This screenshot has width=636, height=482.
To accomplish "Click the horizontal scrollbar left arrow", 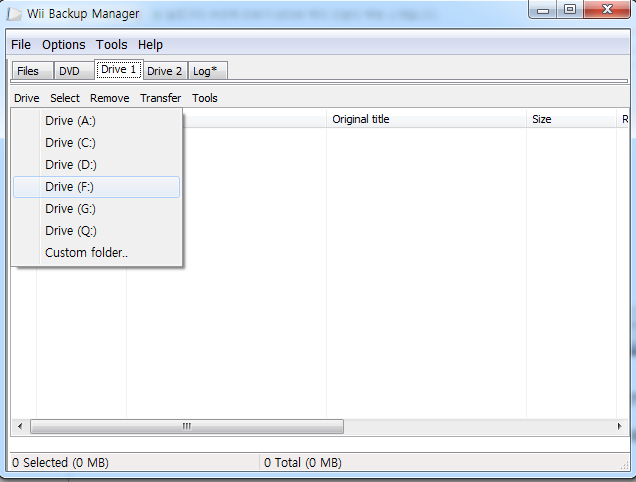I will (x=20, y=426).
